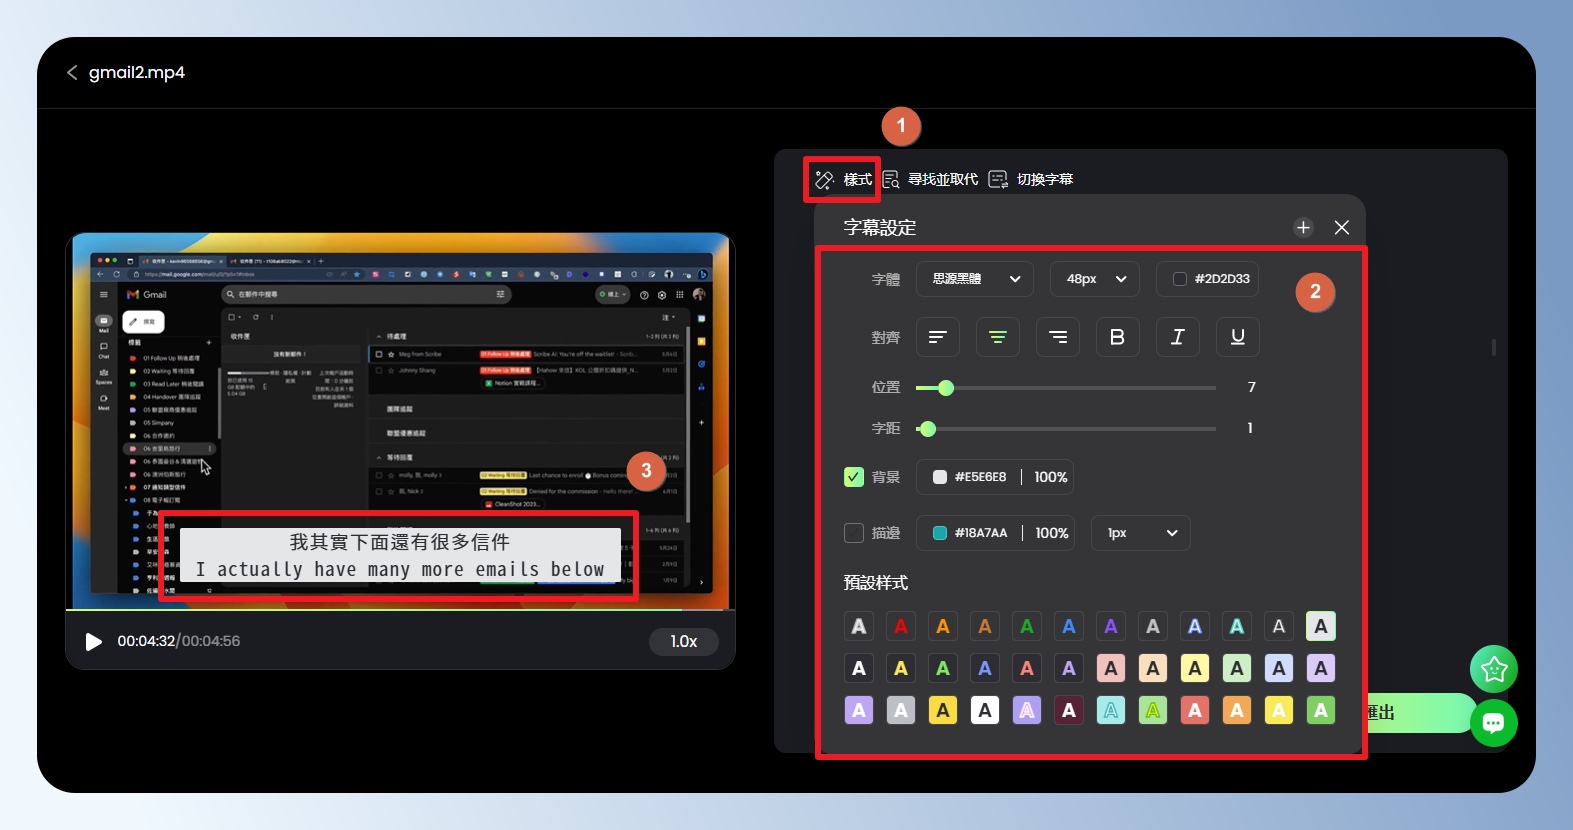Select left text alignment
Screen dimensions: 1573x830
coord(937,337)
